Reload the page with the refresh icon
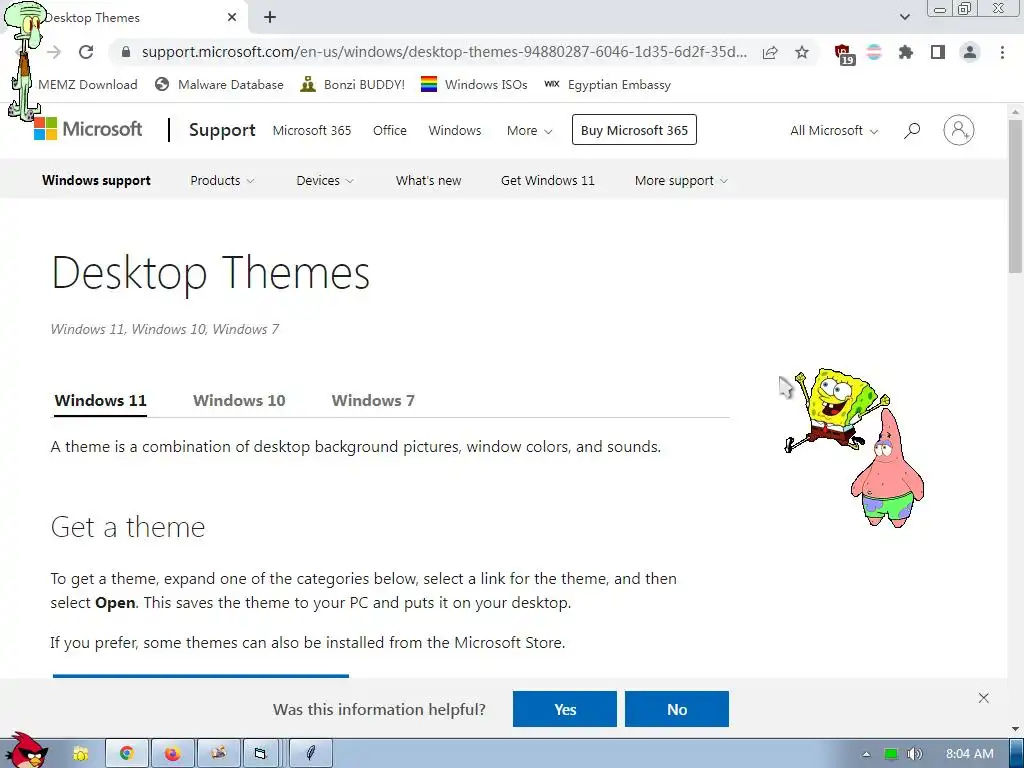The width and height of the screenshot is (1024, 768). 86,52
